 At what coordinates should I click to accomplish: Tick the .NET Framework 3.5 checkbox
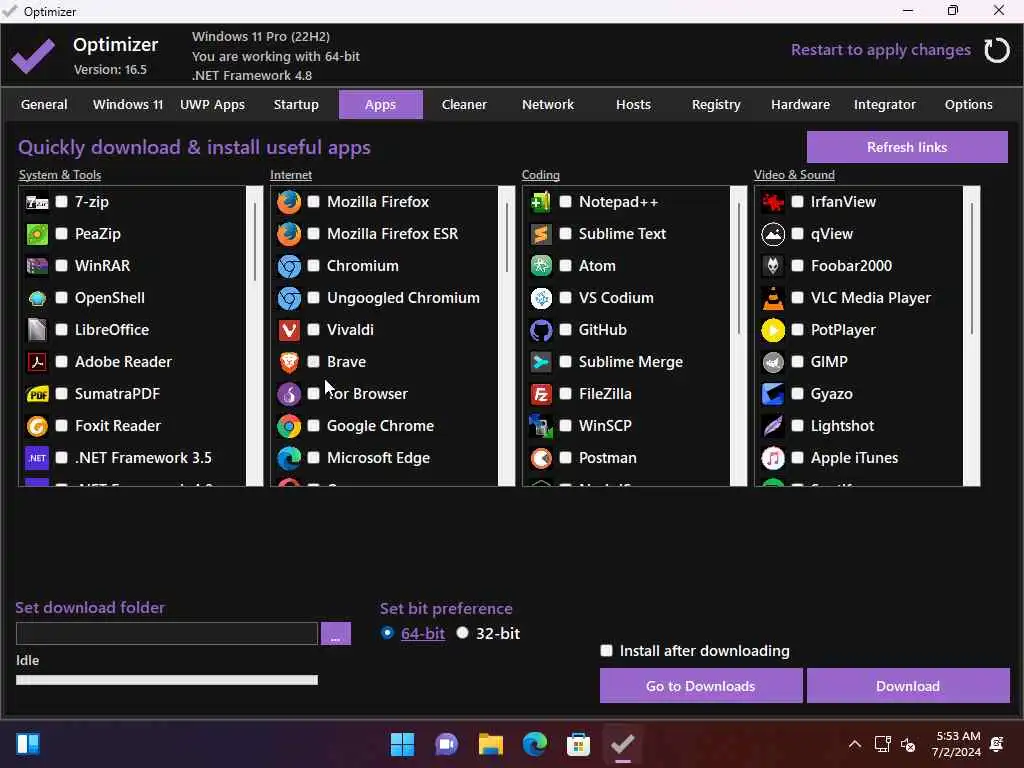coord(61,457)
